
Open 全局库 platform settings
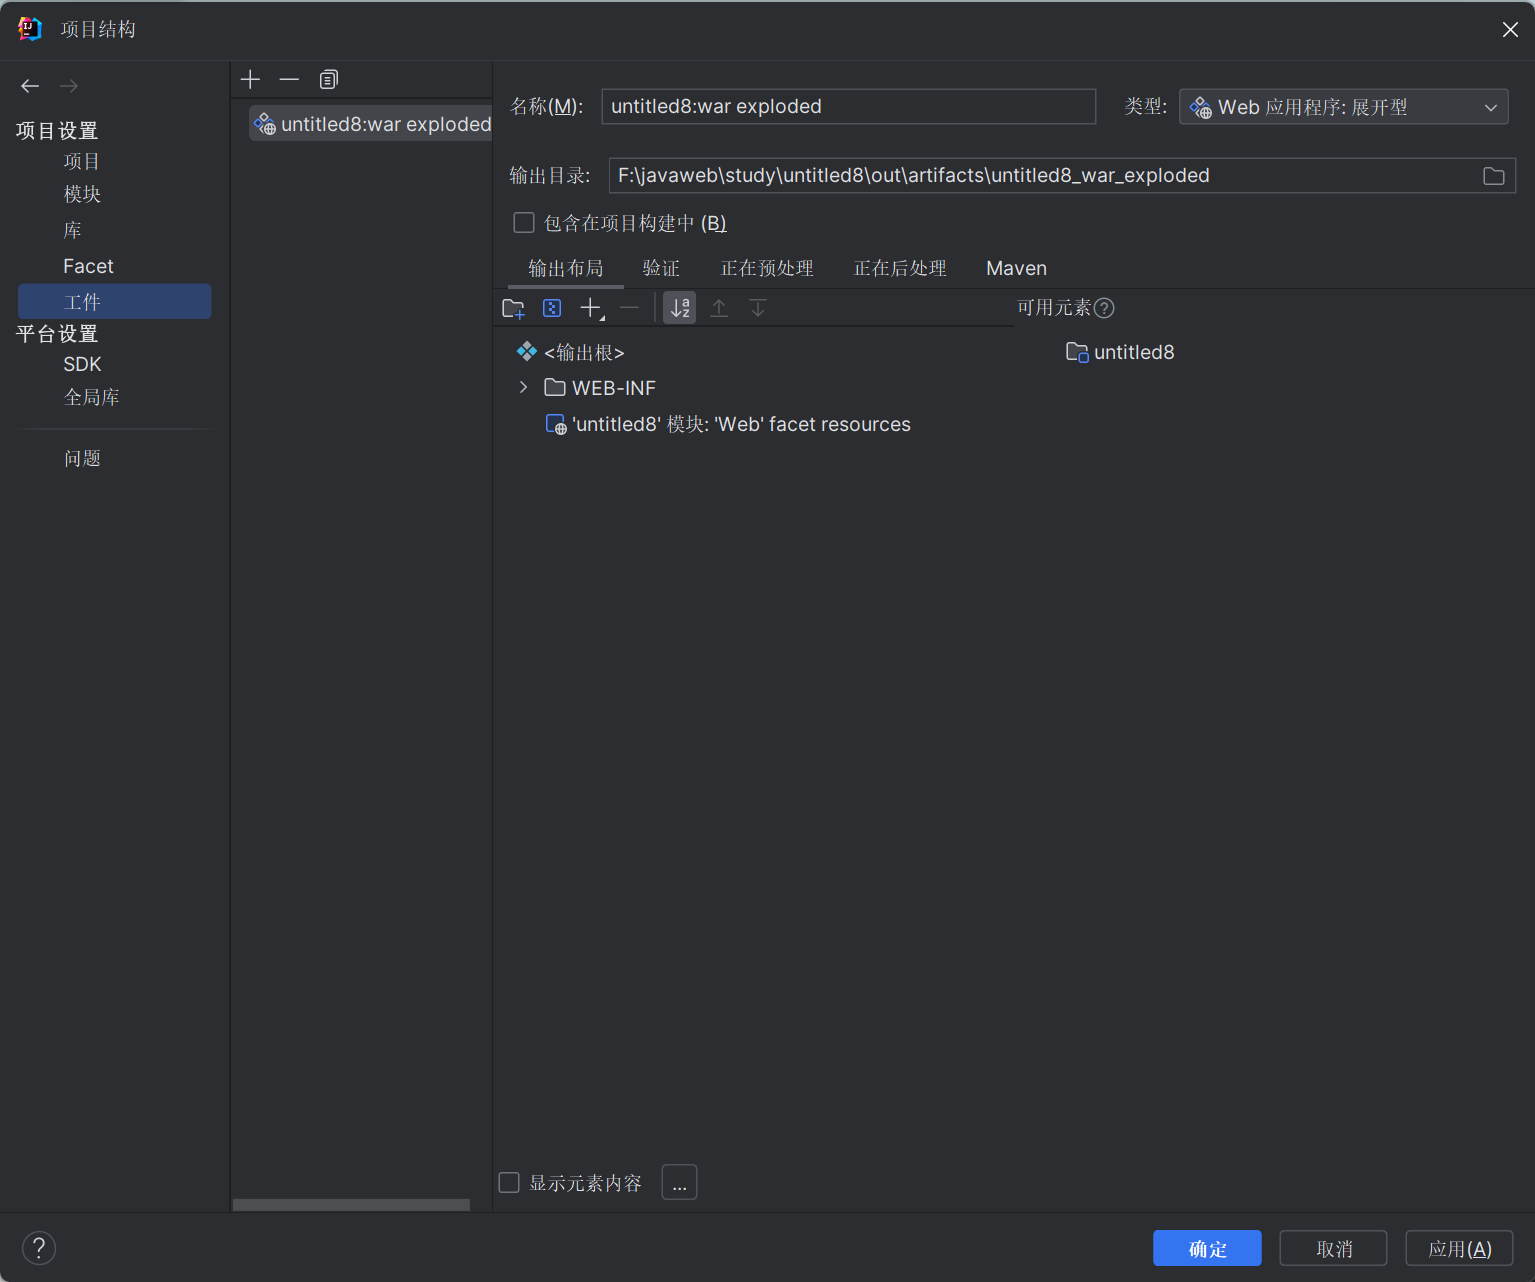coord(92,397)
